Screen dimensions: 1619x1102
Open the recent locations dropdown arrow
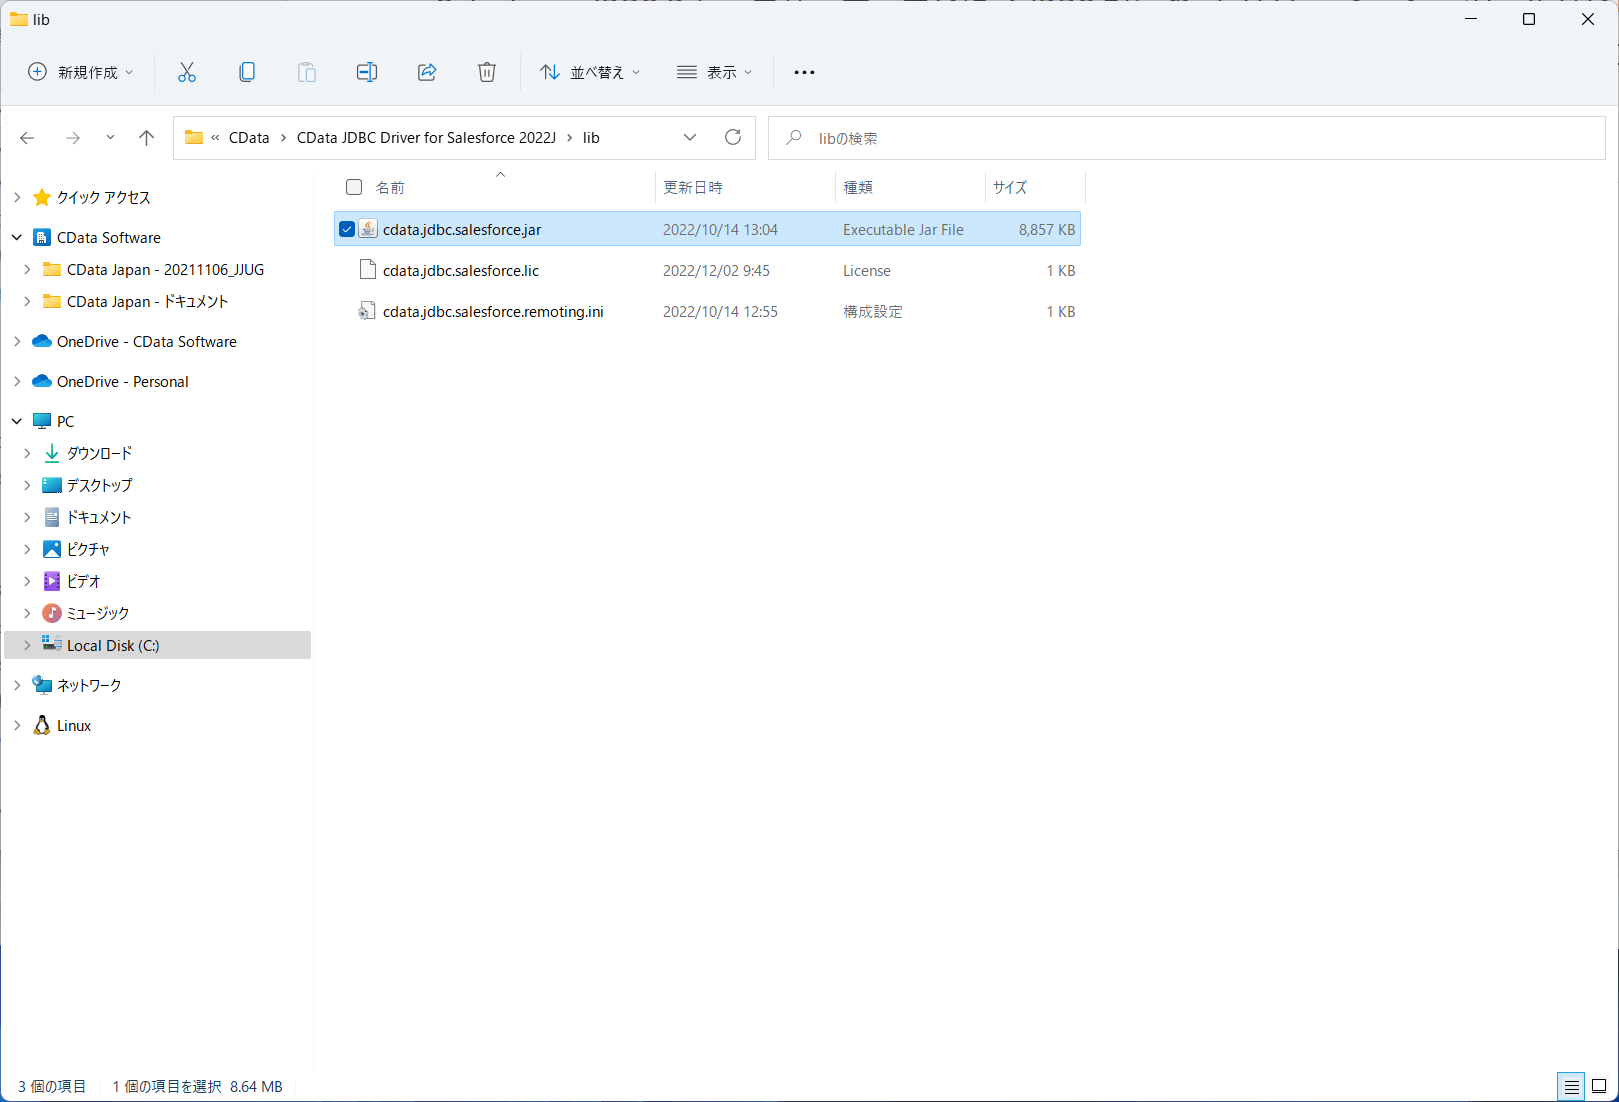(x=110, y=138)
